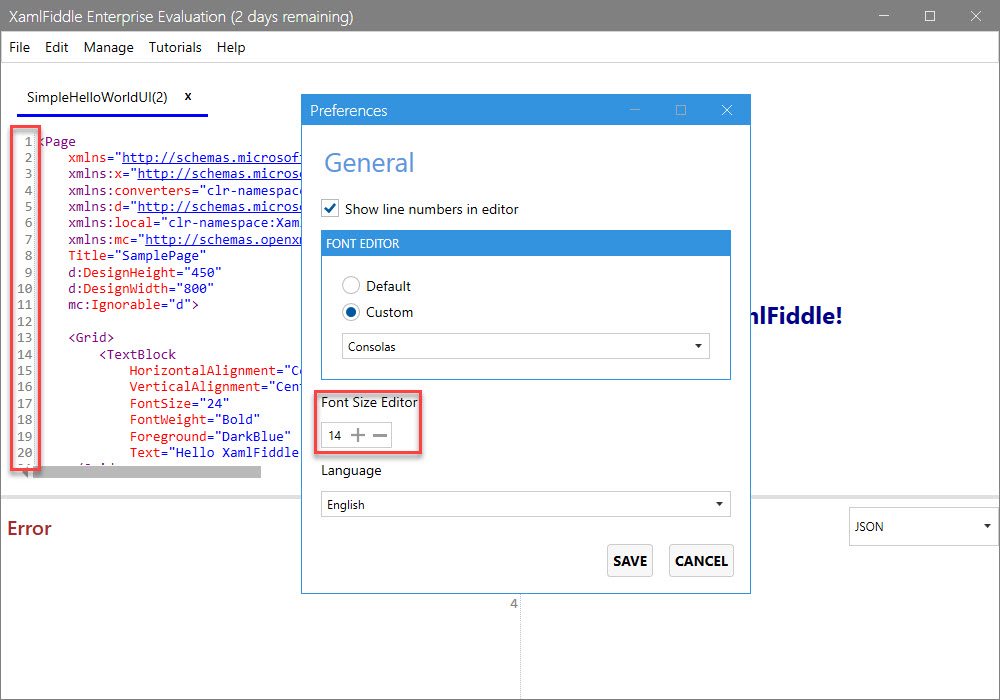Click the FONT EDITOR section header
This screenshot has height=700, width=1000.
coord(526,244)
